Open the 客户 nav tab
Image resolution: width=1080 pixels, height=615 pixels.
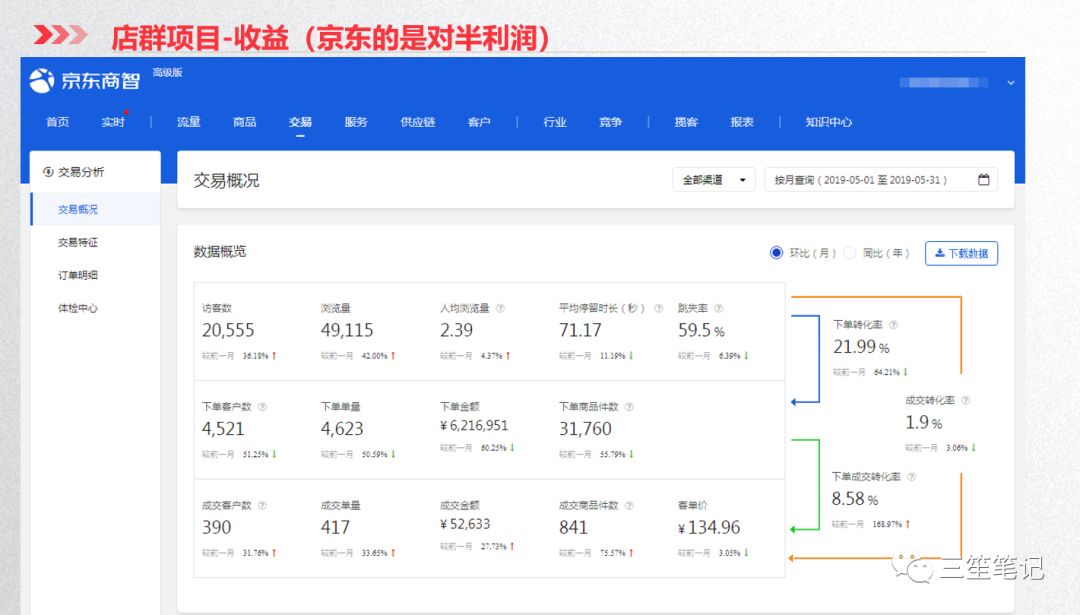point(479,122)
